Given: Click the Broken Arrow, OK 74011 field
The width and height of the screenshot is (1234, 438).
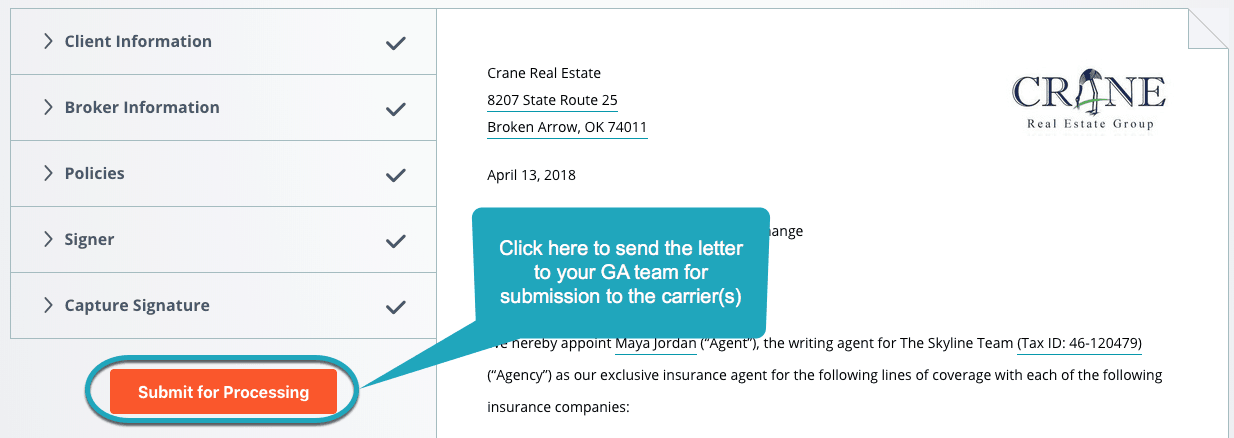Looking at the screenshot, I should point(567,128).
